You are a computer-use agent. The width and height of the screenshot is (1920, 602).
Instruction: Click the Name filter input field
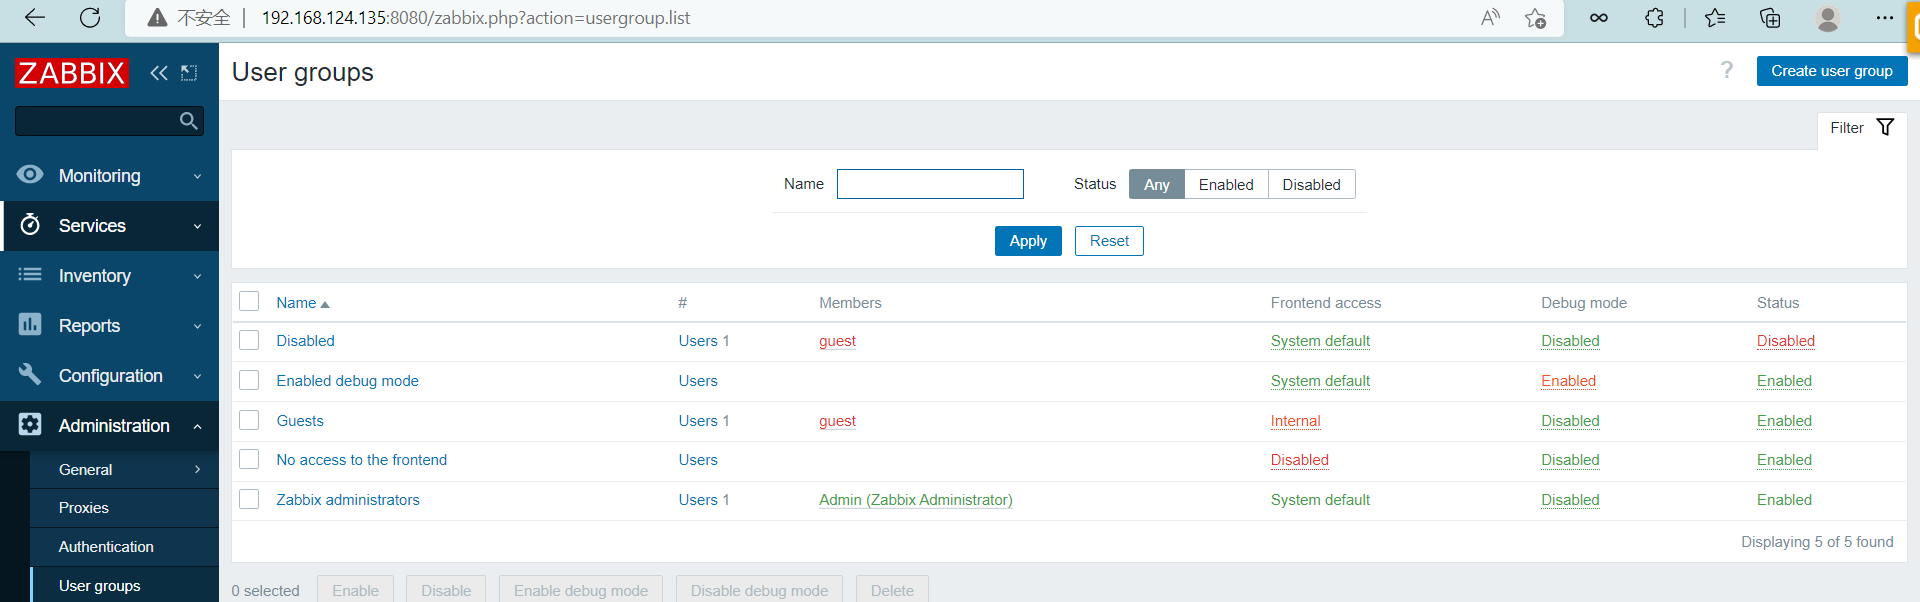[x=930, y=184]
